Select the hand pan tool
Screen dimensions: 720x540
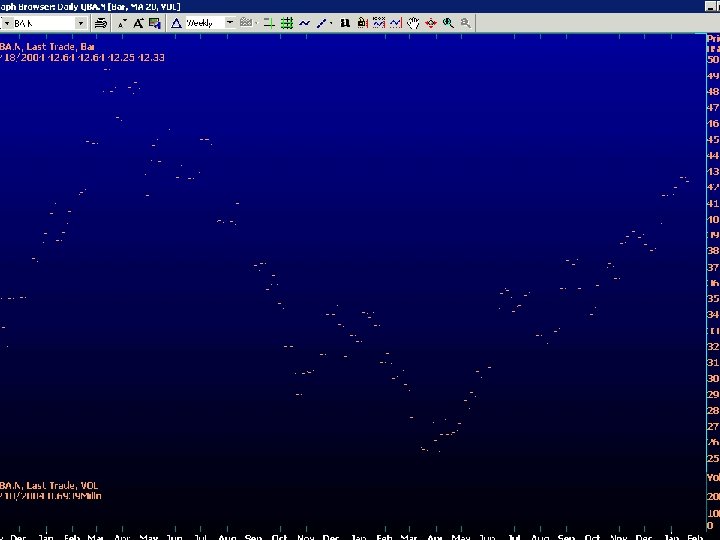[x=413, y=23]
